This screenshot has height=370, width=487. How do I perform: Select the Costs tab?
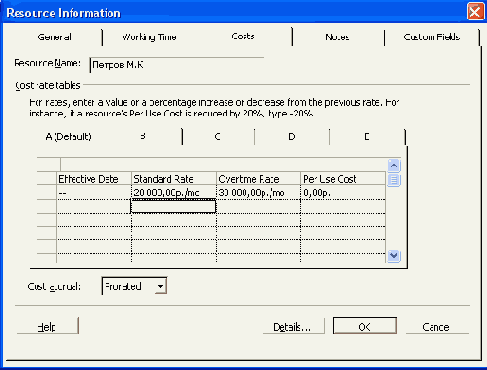click(x=243, y=36)
